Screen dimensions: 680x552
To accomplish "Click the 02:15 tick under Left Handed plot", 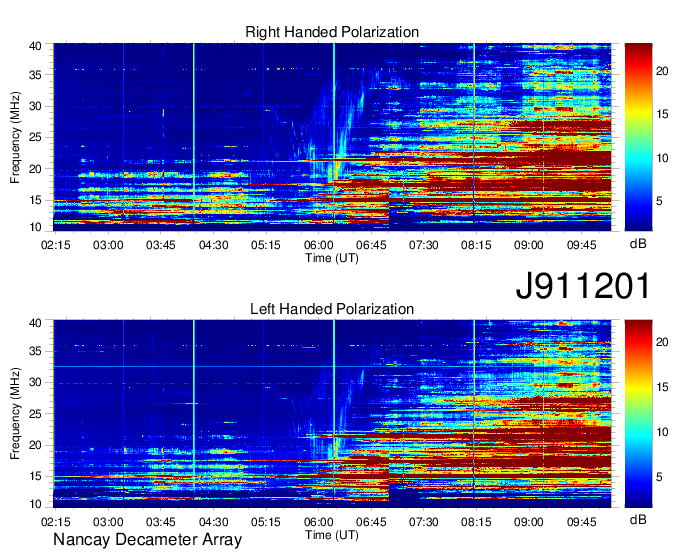I will pyautogui.click(x=56, y=522).
